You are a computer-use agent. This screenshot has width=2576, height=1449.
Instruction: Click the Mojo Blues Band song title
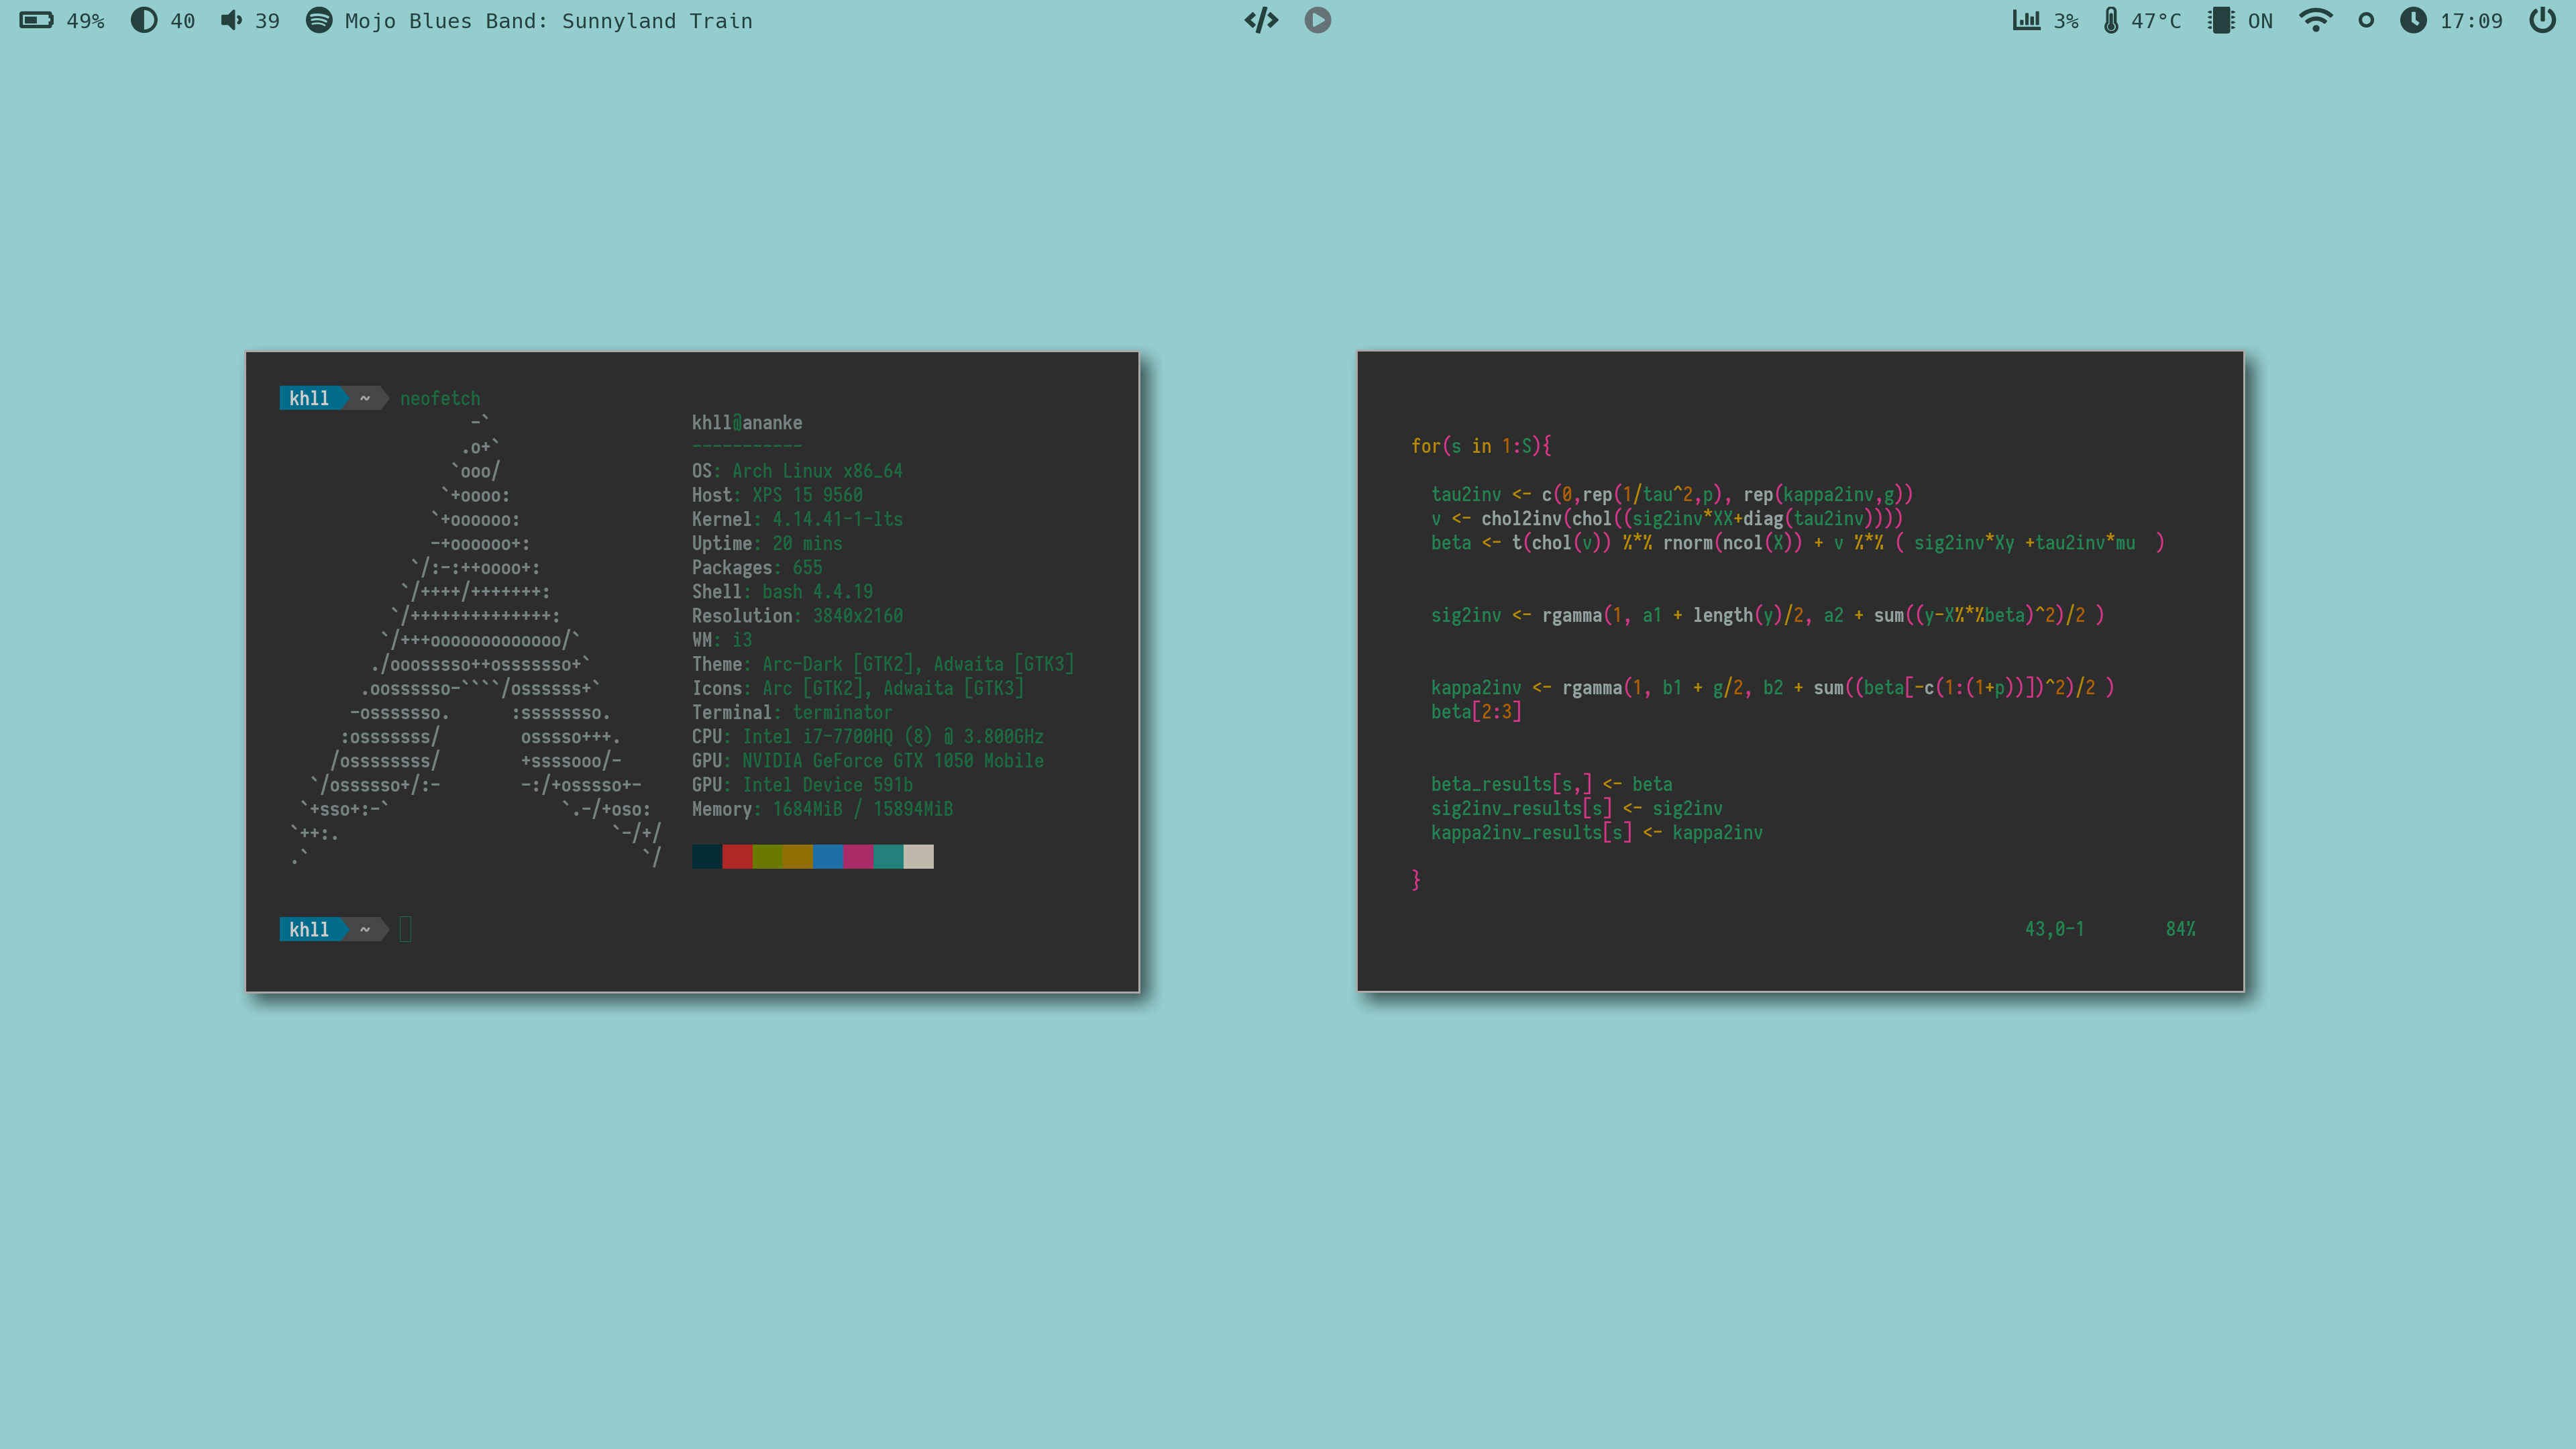tap(548, 21)
